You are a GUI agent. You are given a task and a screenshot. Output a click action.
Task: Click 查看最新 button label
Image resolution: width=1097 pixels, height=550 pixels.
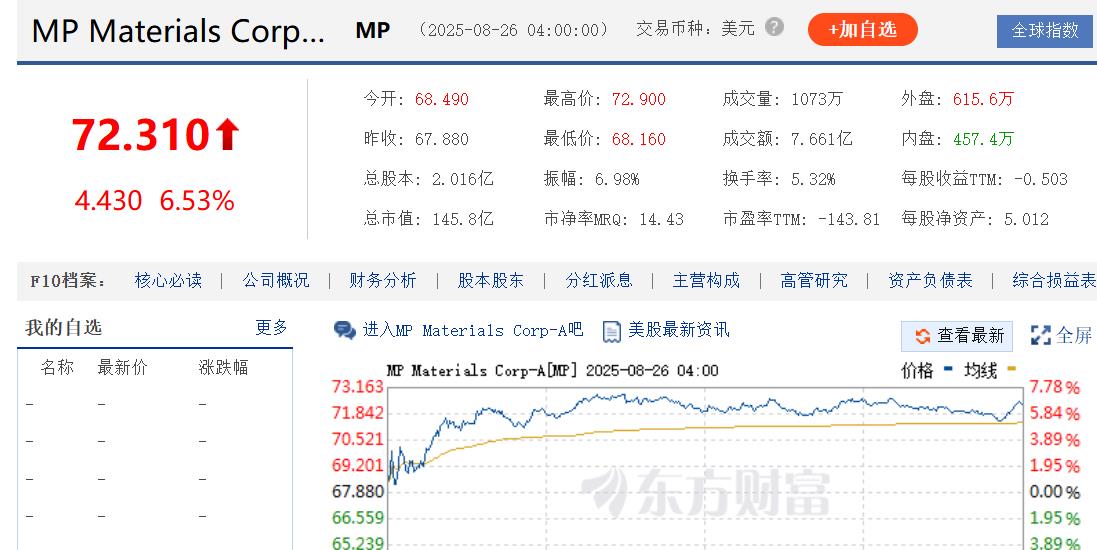[x=970, y=336]
